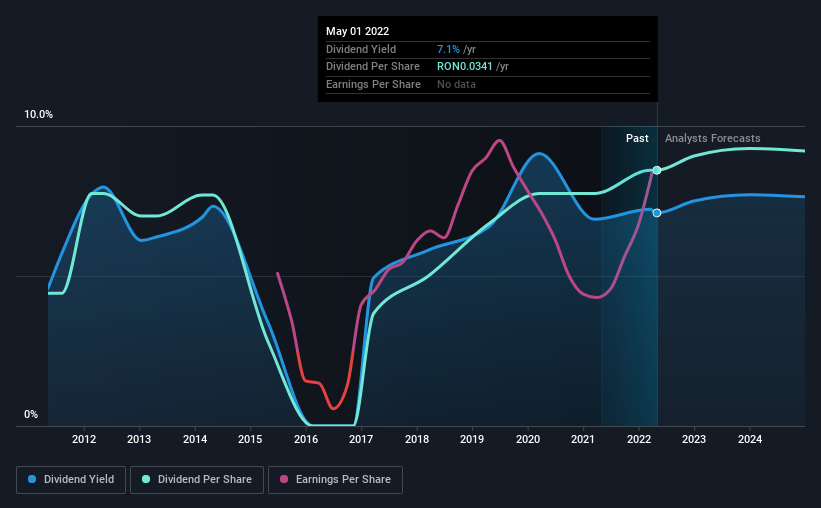
Task: Click the 'May 01 2022' tooltip date
Action: click(x=358, y=31)
